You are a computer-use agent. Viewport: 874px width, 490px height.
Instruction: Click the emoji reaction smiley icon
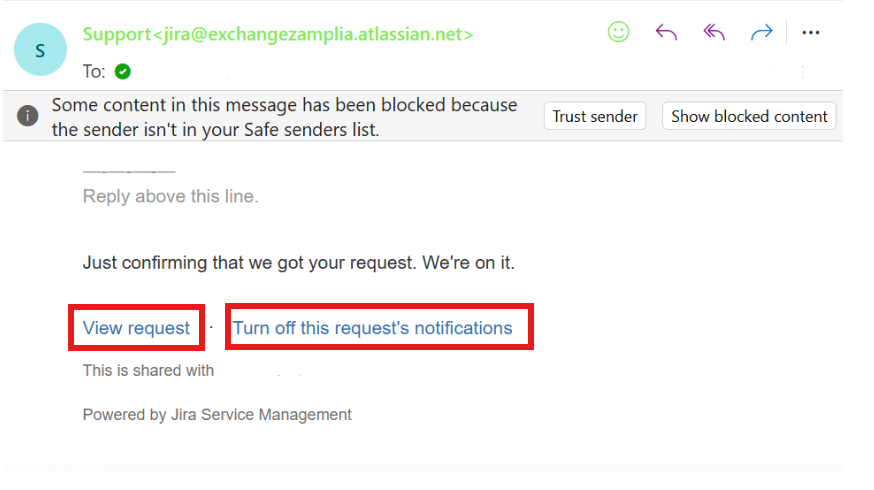point(619,32)
